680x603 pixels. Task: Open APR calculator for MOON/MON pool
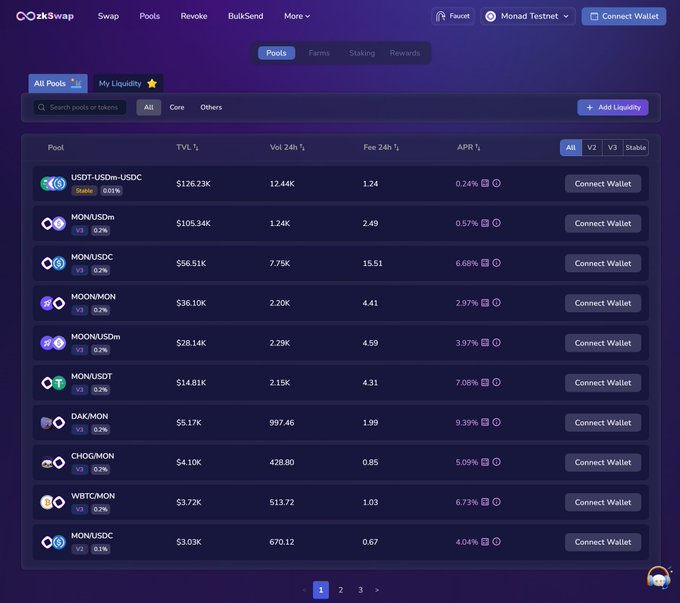coord(485,303)
